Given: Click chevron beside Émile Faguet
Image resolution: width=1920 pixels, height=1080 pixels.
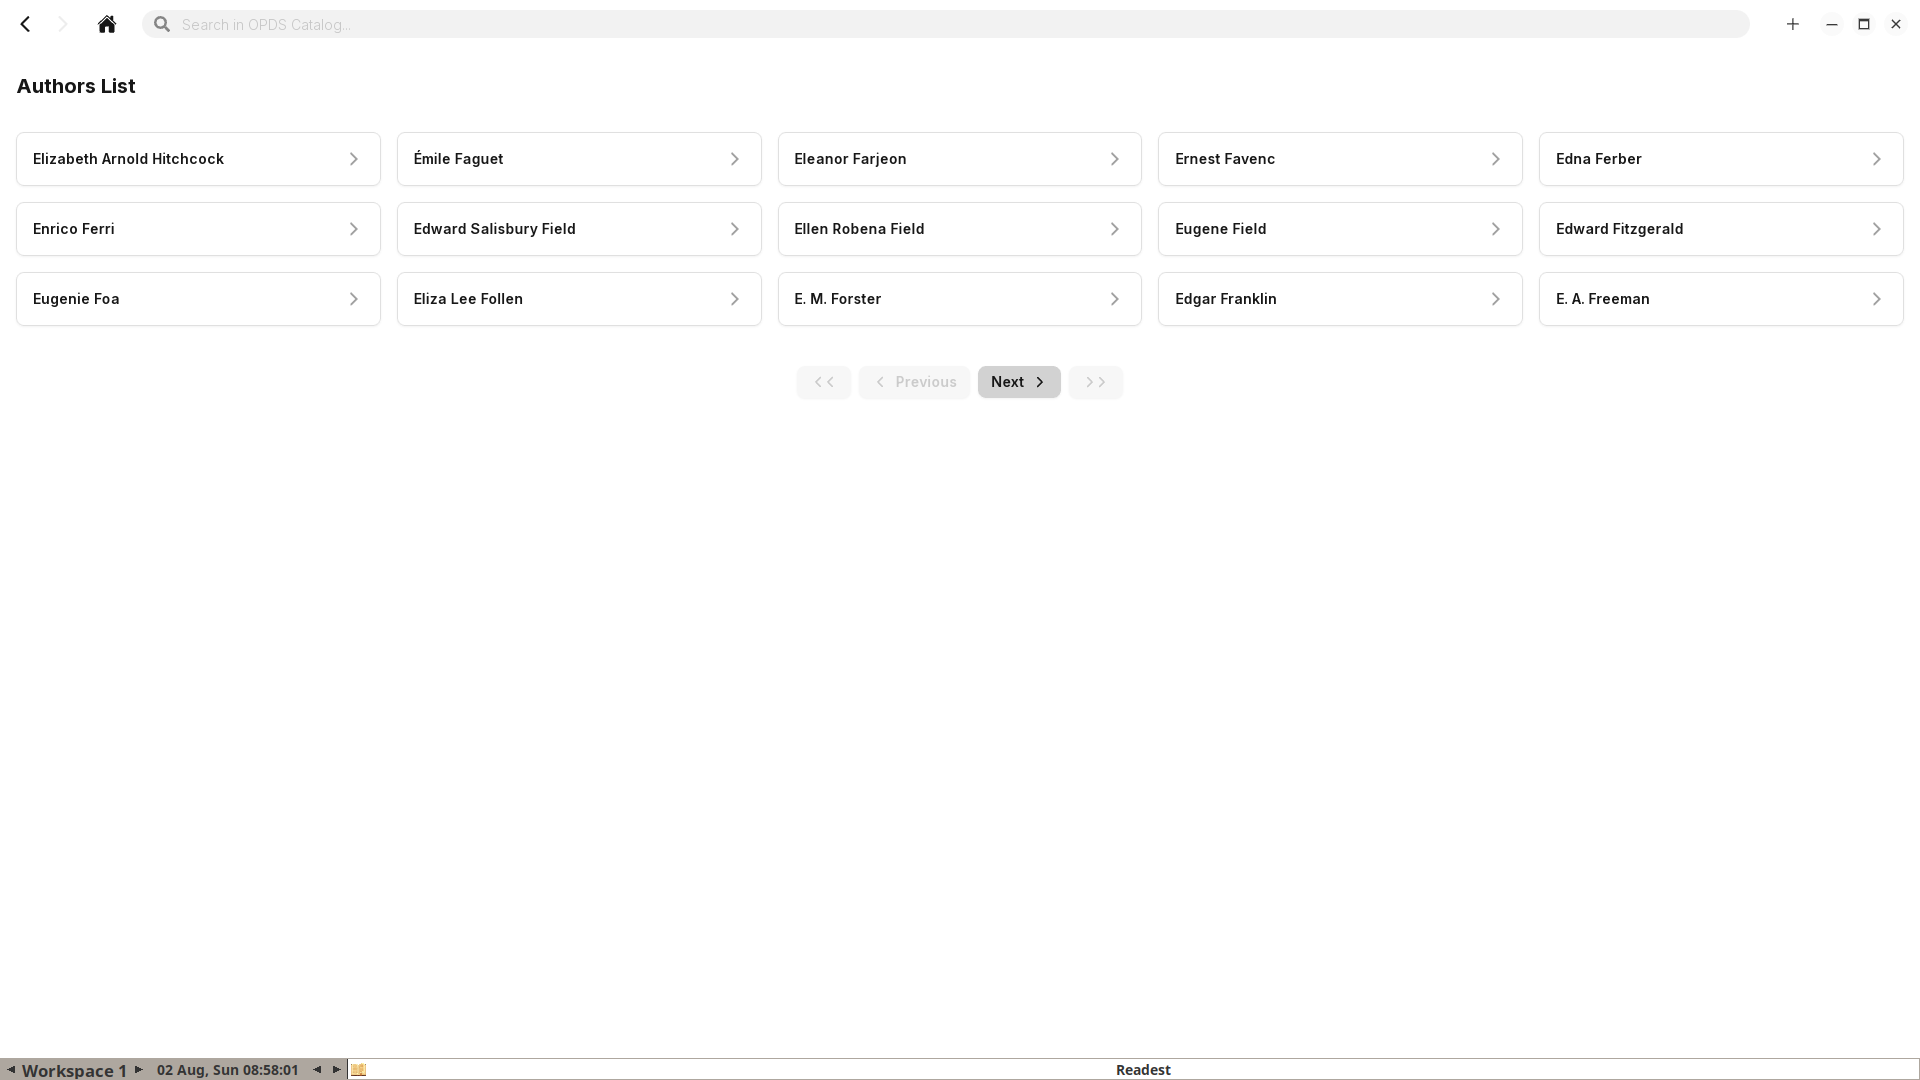Looking at the screenshot, I should (734, 159).
